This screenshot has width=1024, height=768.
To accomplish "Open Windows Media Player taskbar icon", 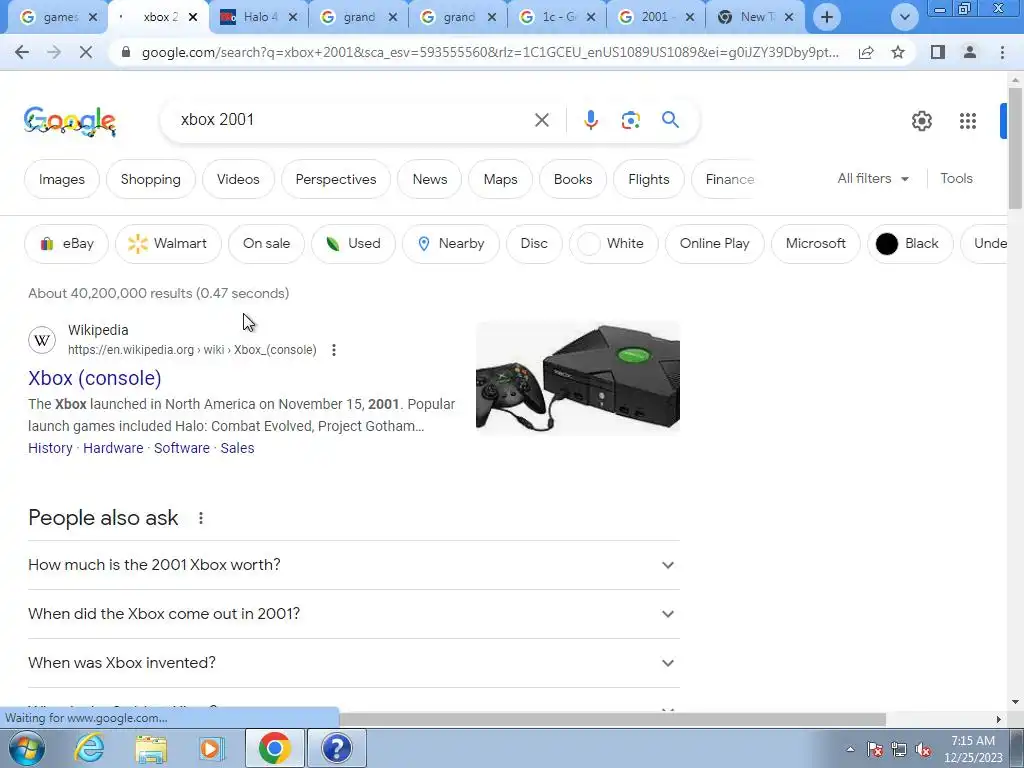I will tap(212, 748).
